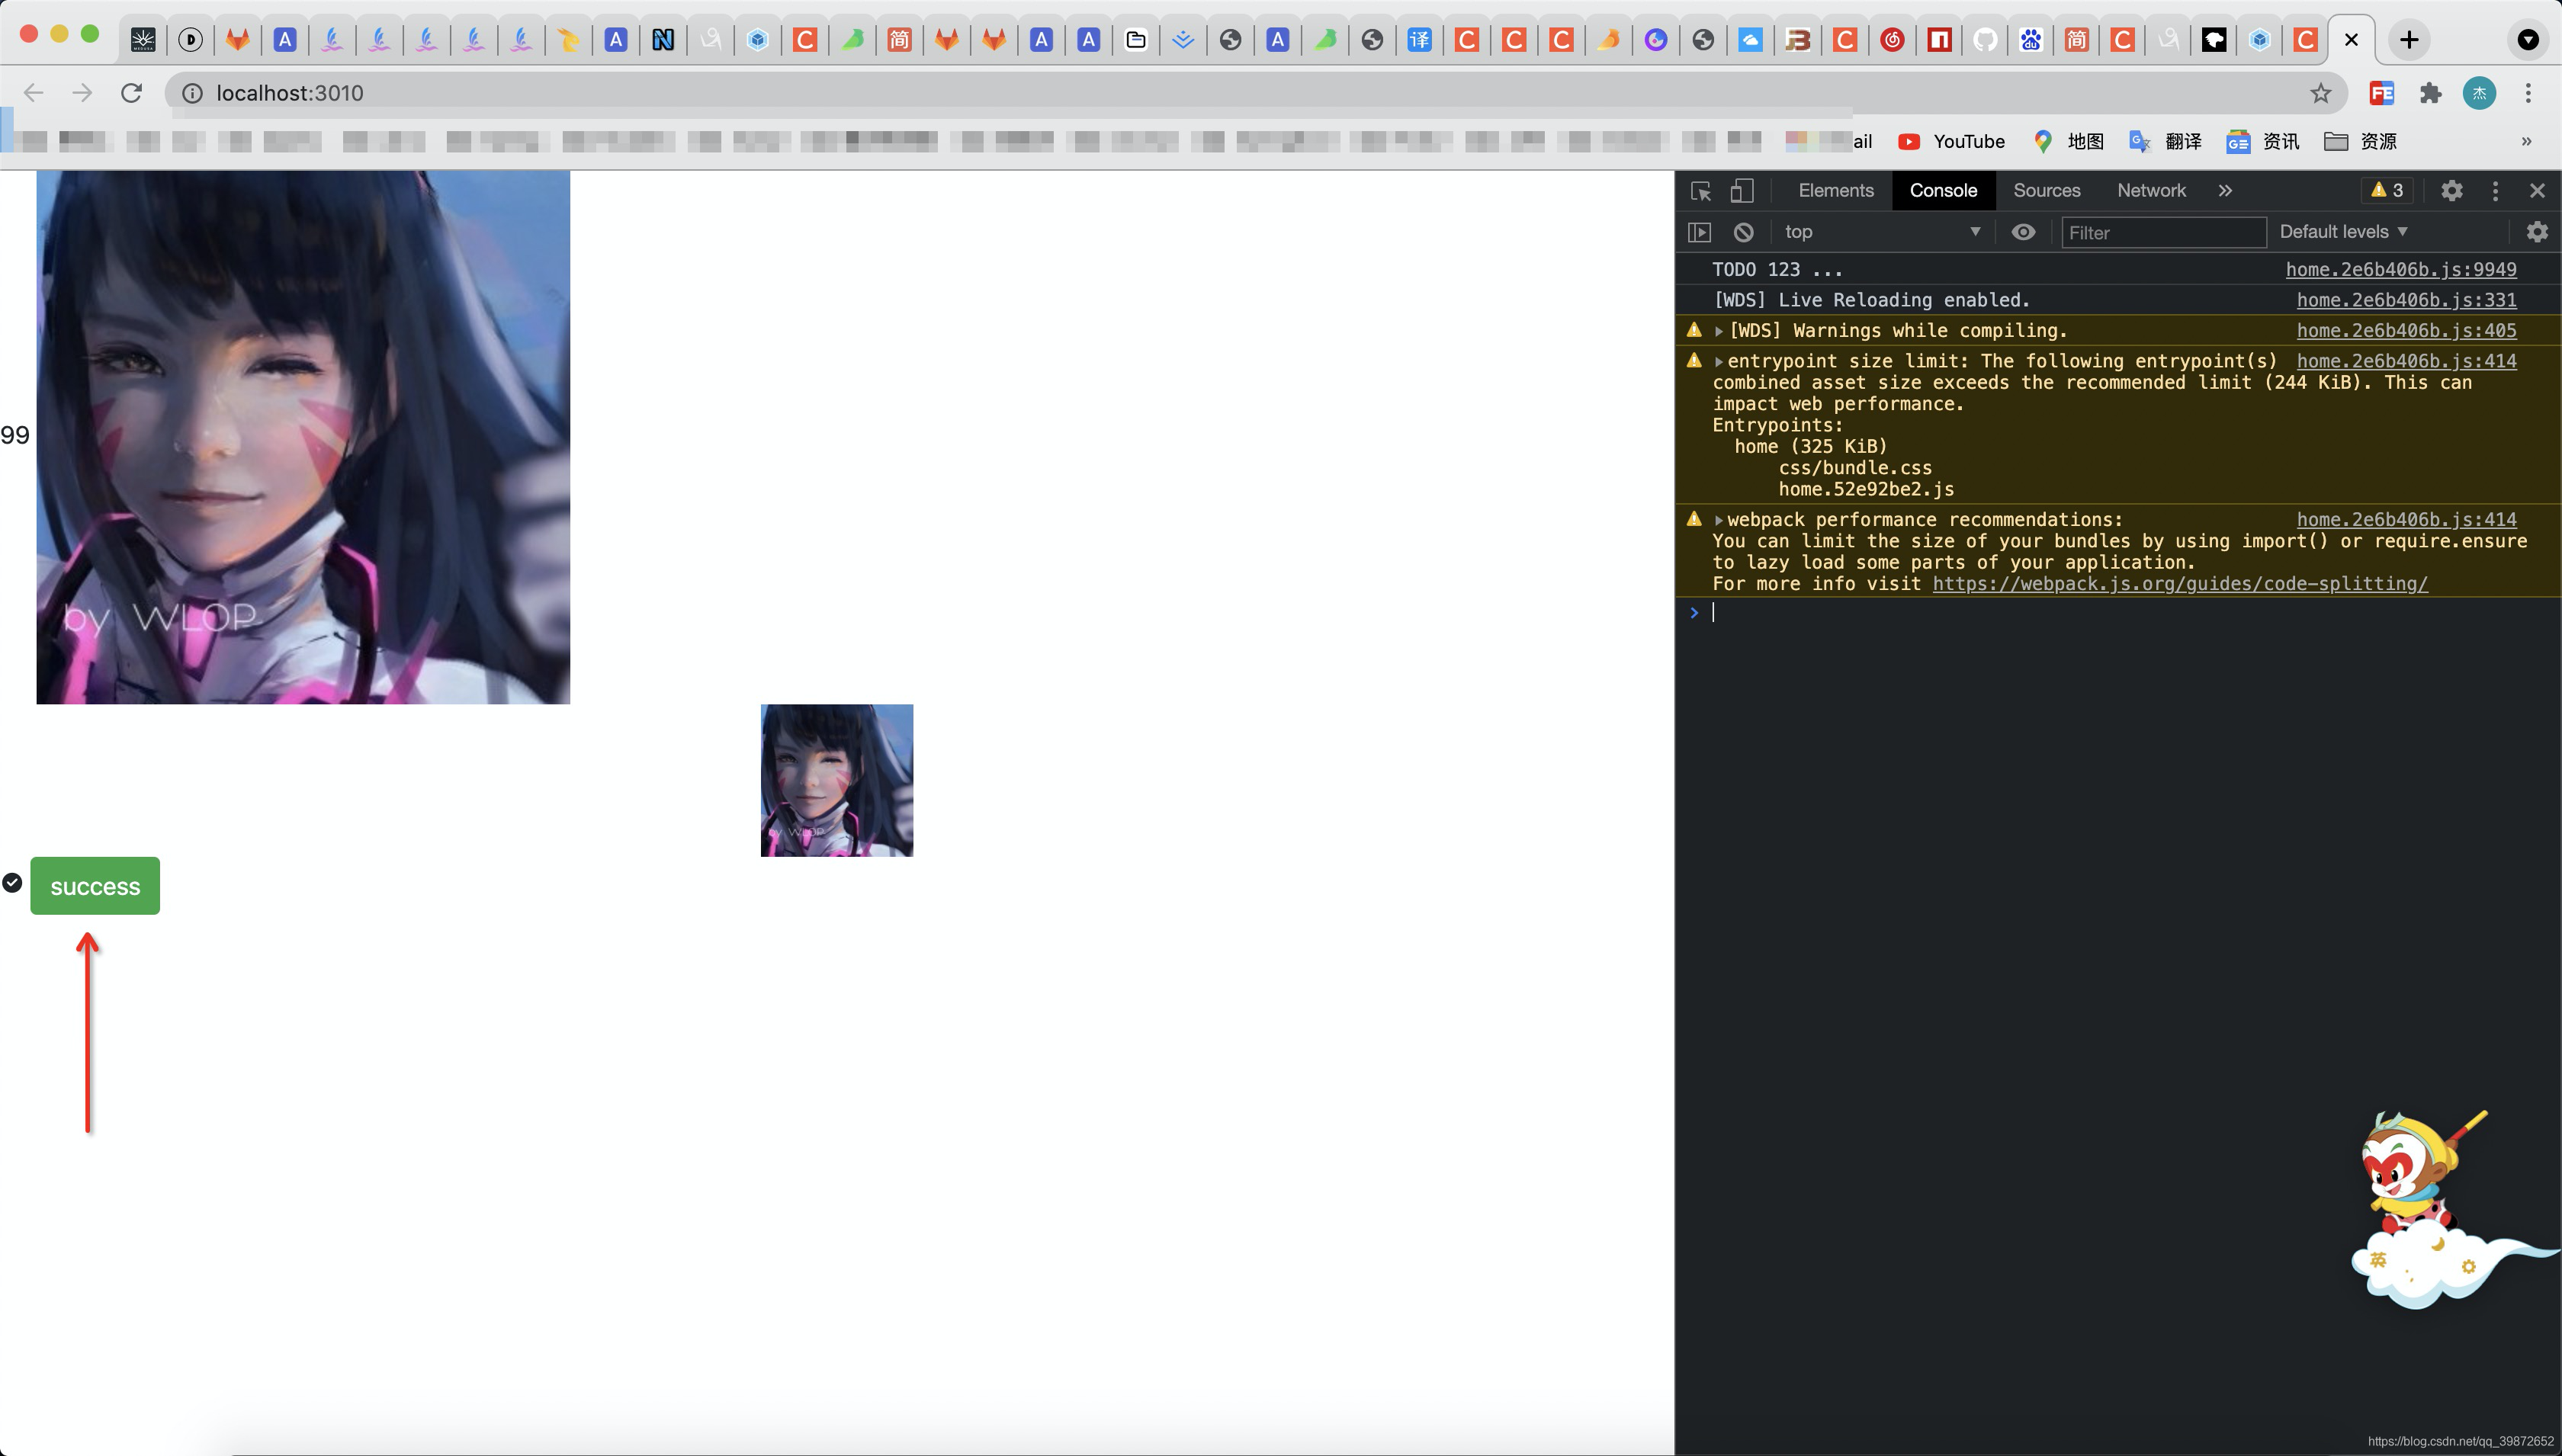
Task: Toggle the device toolbar in DevTools
Action: tap(1742, 191)
